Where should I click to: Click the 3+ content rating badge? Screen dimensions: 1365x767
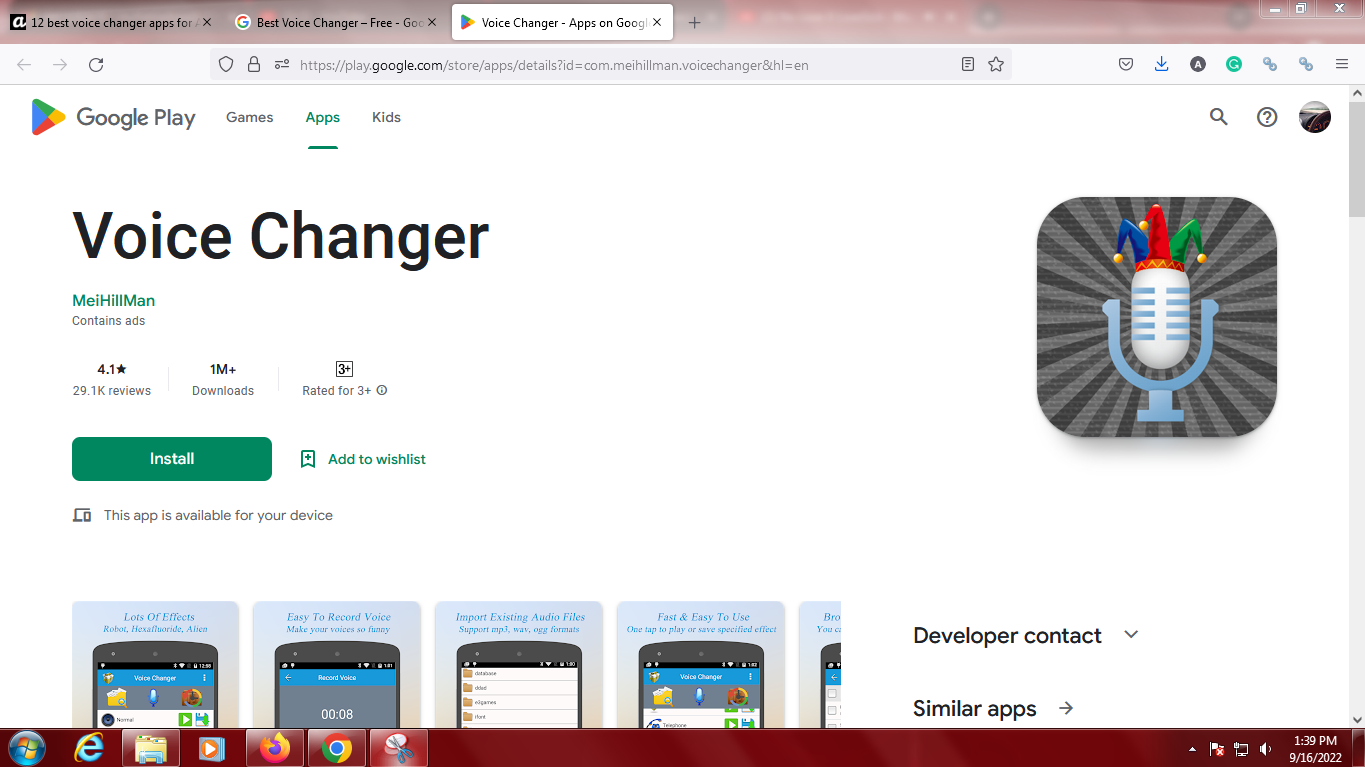pyautogui.click(x=344, y=369)
